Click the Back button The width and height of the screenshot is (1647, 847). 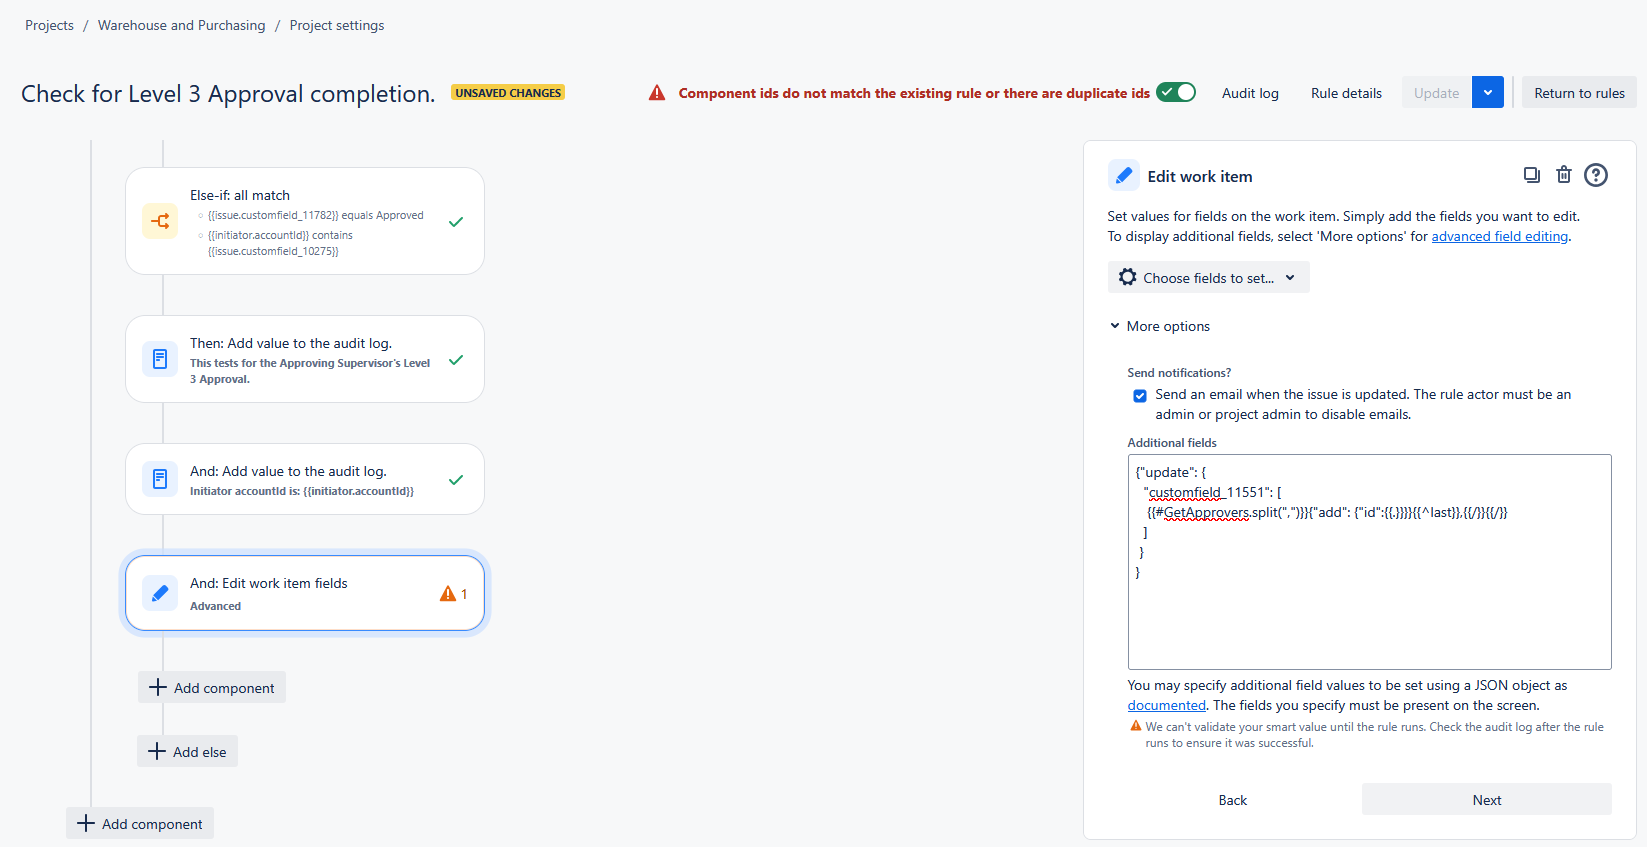1233,799
